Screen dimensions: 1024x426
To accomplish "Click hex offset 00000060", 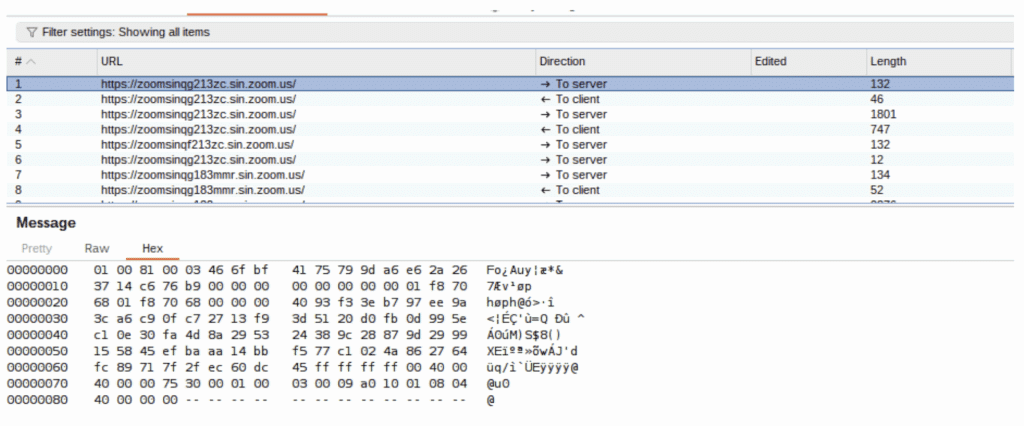I will [37, 367].
